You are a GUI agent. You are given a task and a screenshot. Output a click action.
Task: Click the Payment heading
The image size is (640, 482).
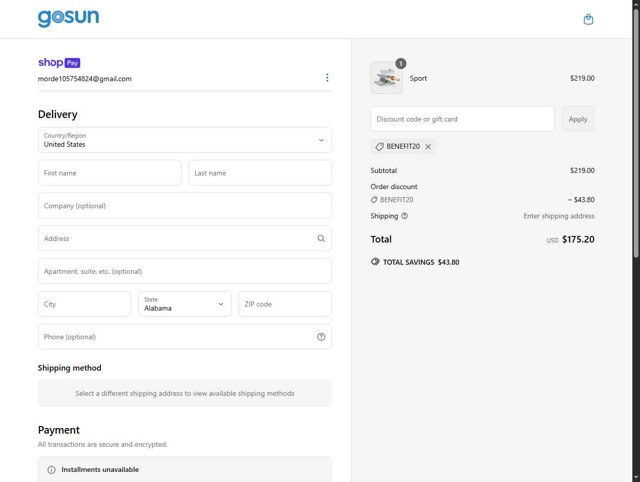59,430
